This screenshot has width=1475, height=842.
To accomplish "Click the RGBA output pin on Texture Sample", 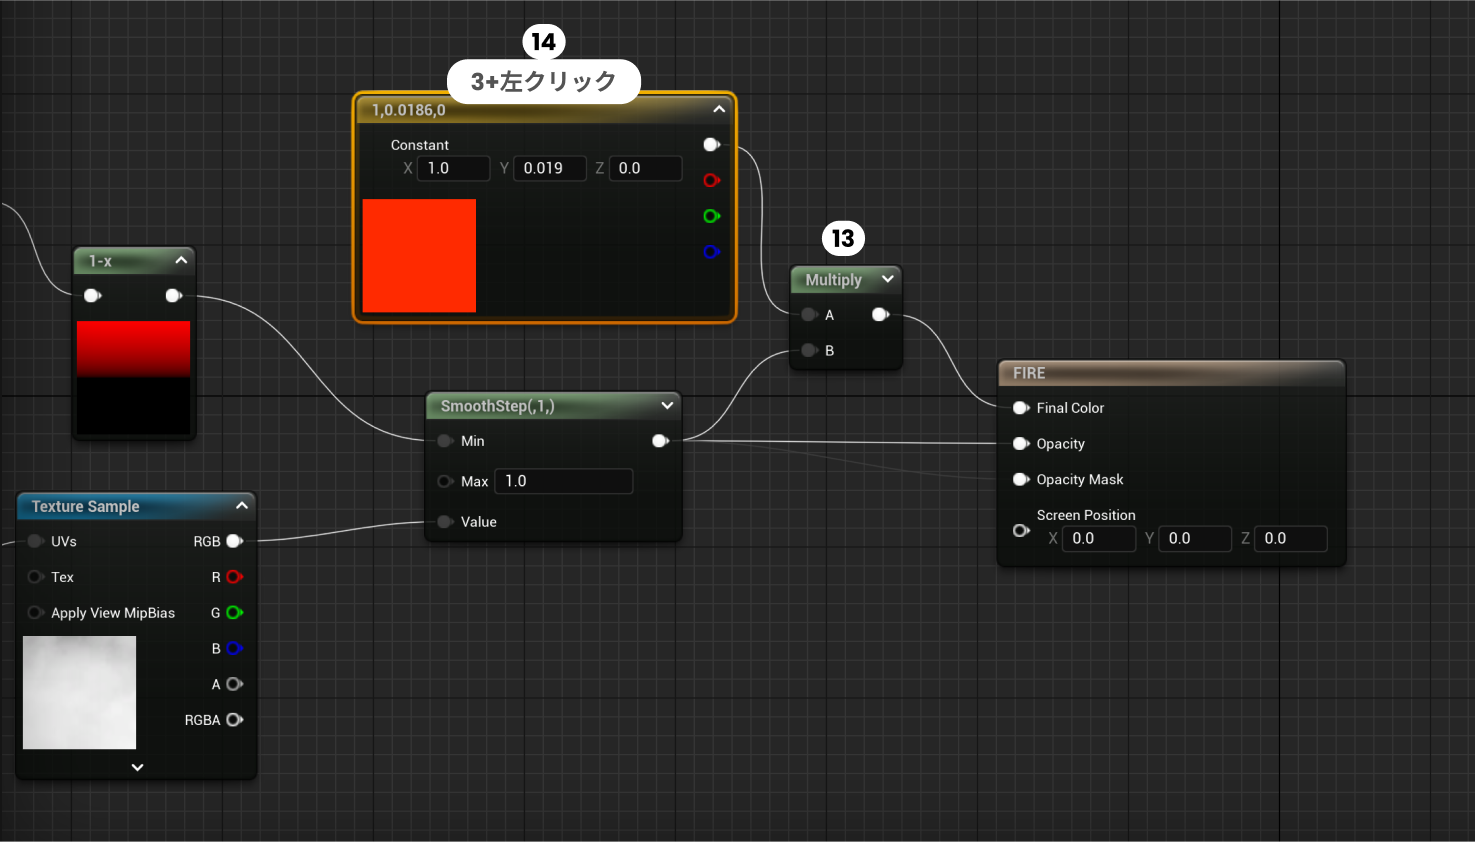I will point(234,719).
